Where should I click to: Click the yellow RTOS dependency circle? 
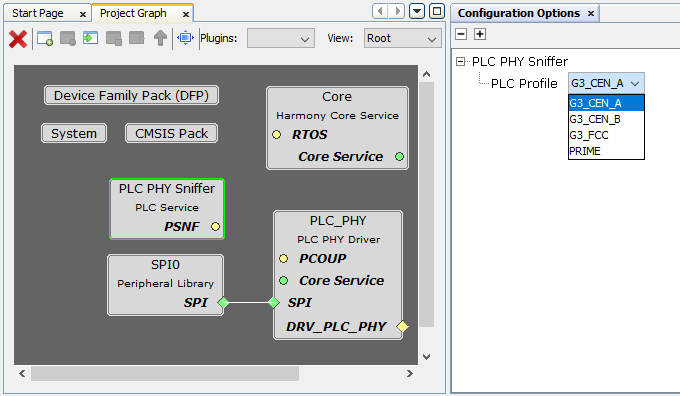(276, 134)
